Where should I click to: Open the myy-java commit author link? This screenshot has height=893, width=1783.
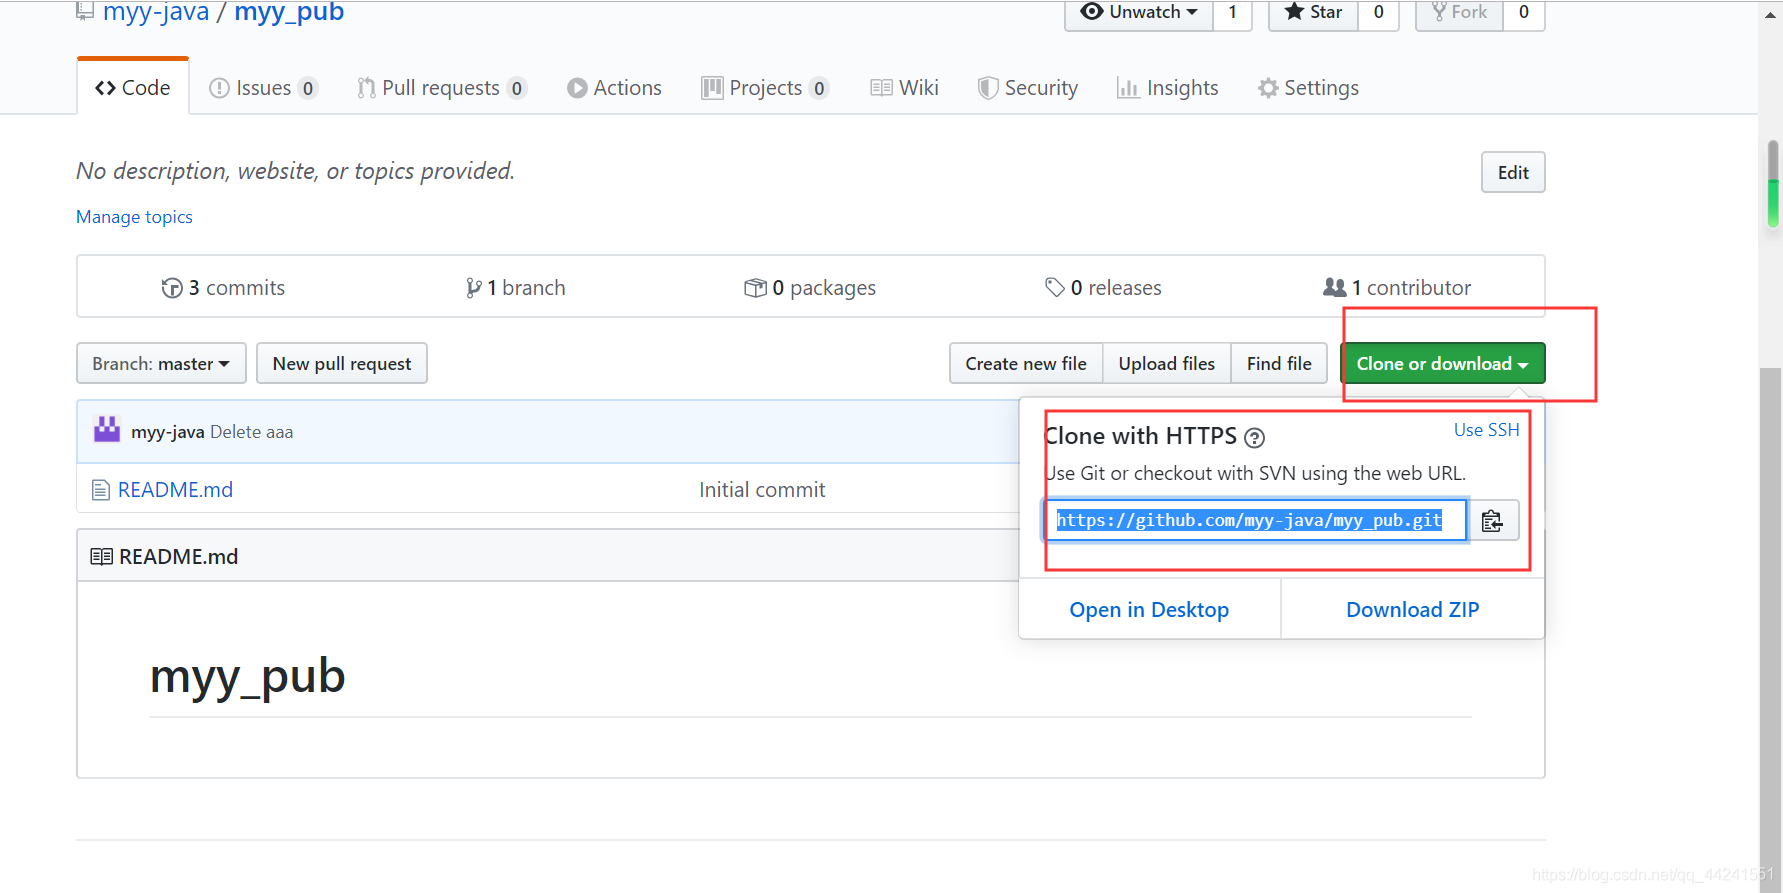tap(168, 432)
